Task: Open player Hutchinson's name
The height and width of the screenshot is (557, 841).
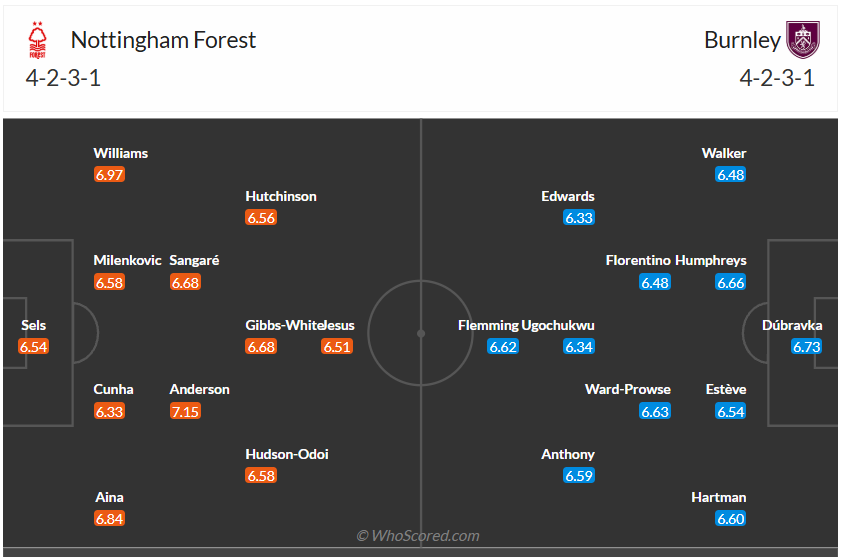Action: click(x=281, y=196)
